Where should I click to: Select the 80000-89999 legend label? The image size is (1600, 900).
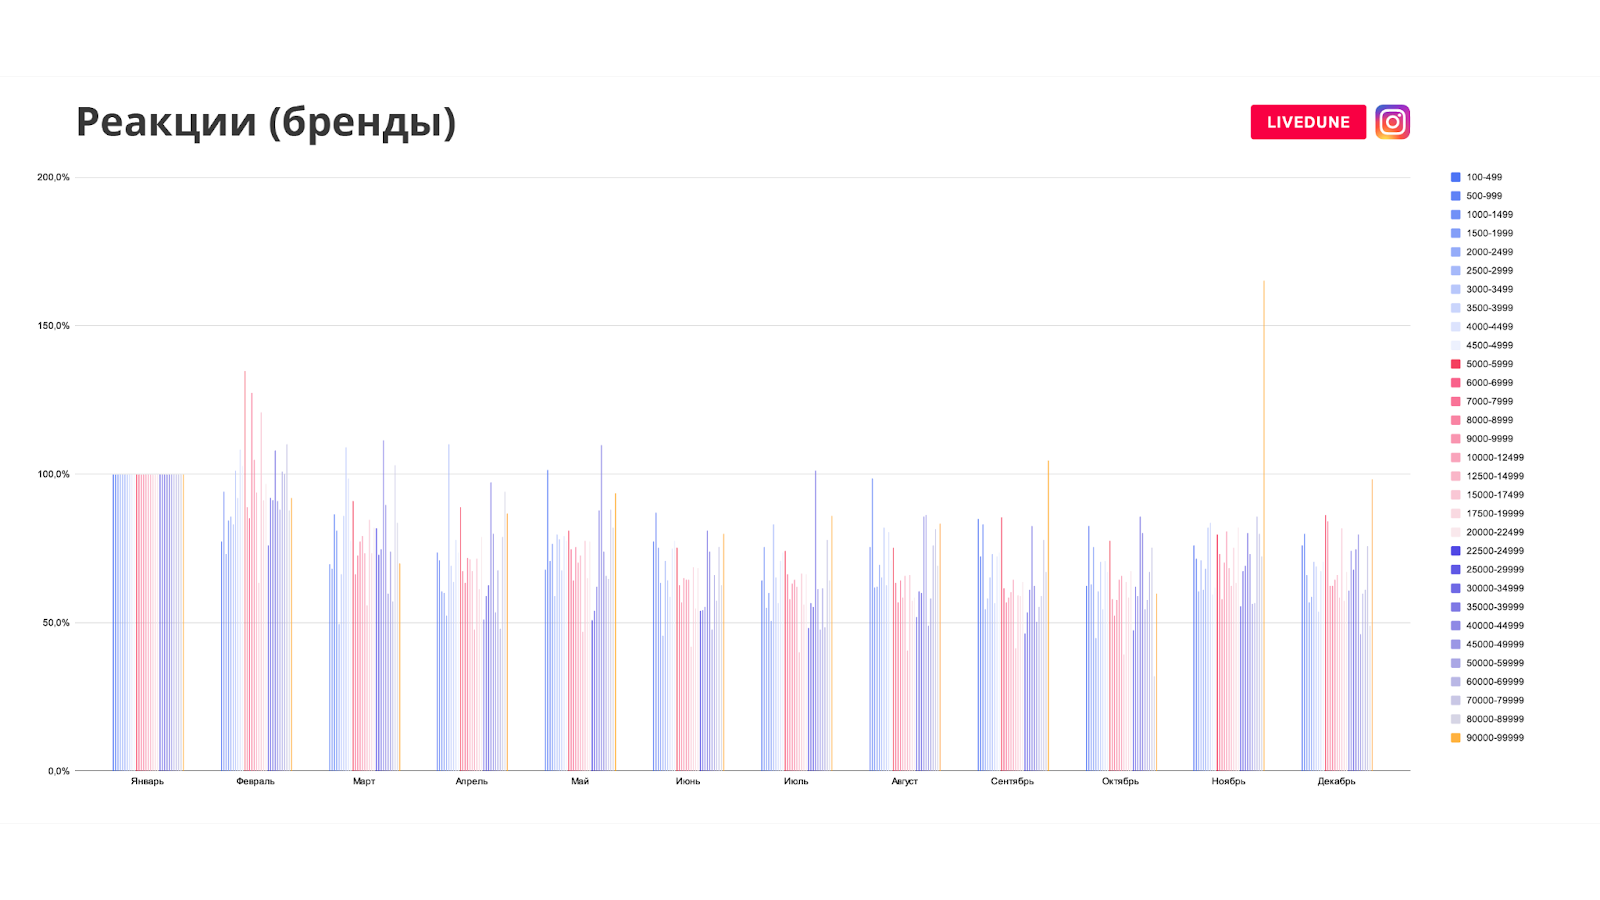tap(1495, 719)
